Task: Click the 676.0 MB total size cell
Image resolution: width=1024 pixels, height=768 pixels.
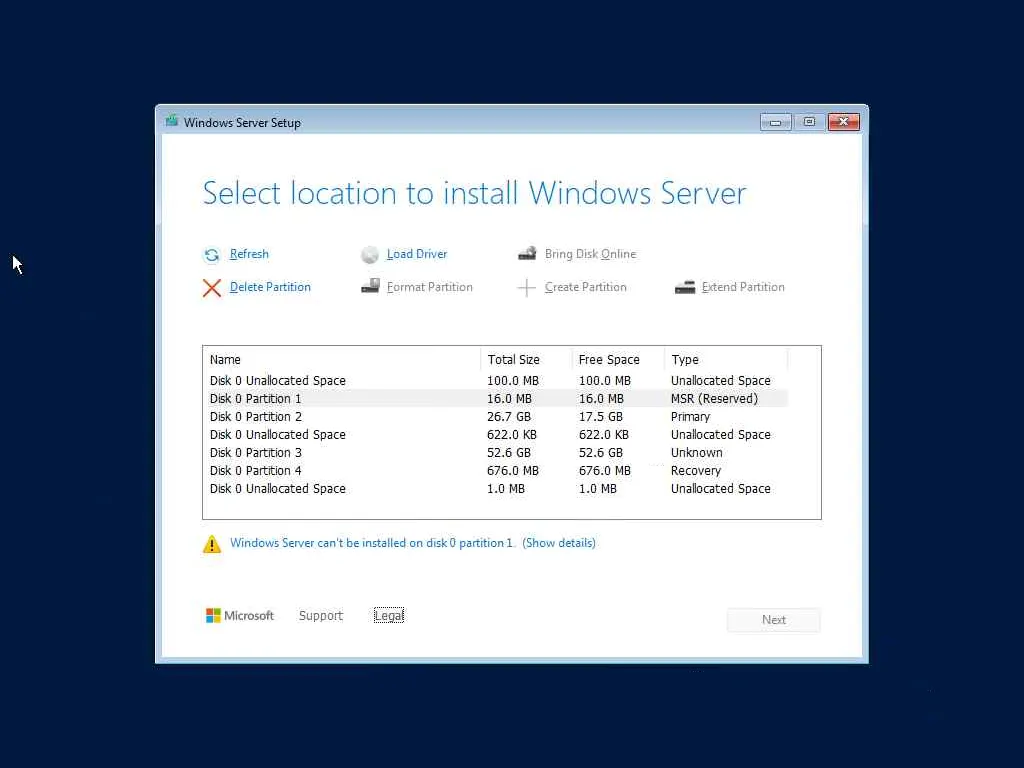Action: [513, 471]
